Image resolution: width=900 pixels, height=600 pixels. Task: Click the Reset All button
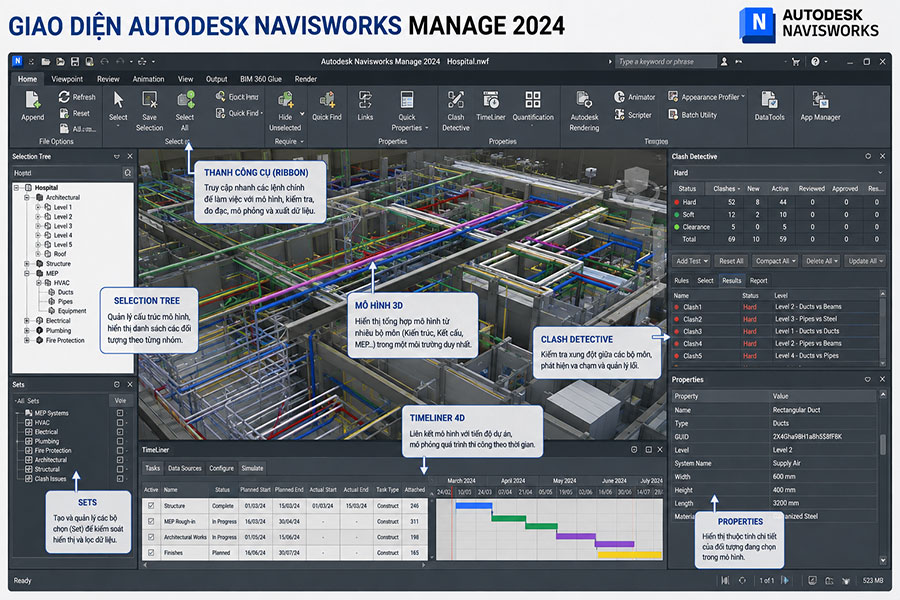pyautogui.click(x=731, y=261)
